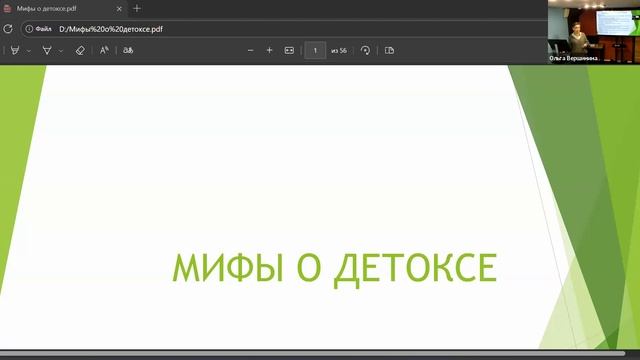Select the highlighter tool
This screenshot has width=640, height=360.
[15, 51]
